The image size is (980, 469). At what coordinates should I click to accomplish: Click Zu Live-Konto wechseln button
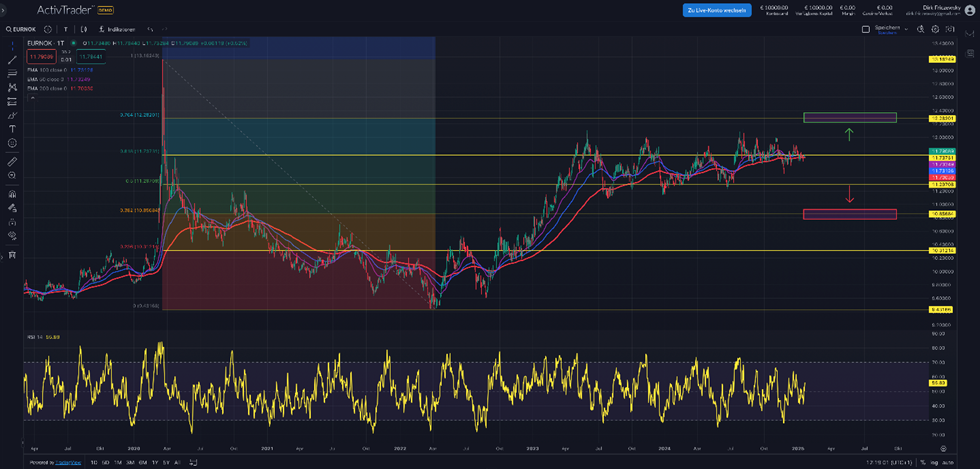tap(717, 10)
